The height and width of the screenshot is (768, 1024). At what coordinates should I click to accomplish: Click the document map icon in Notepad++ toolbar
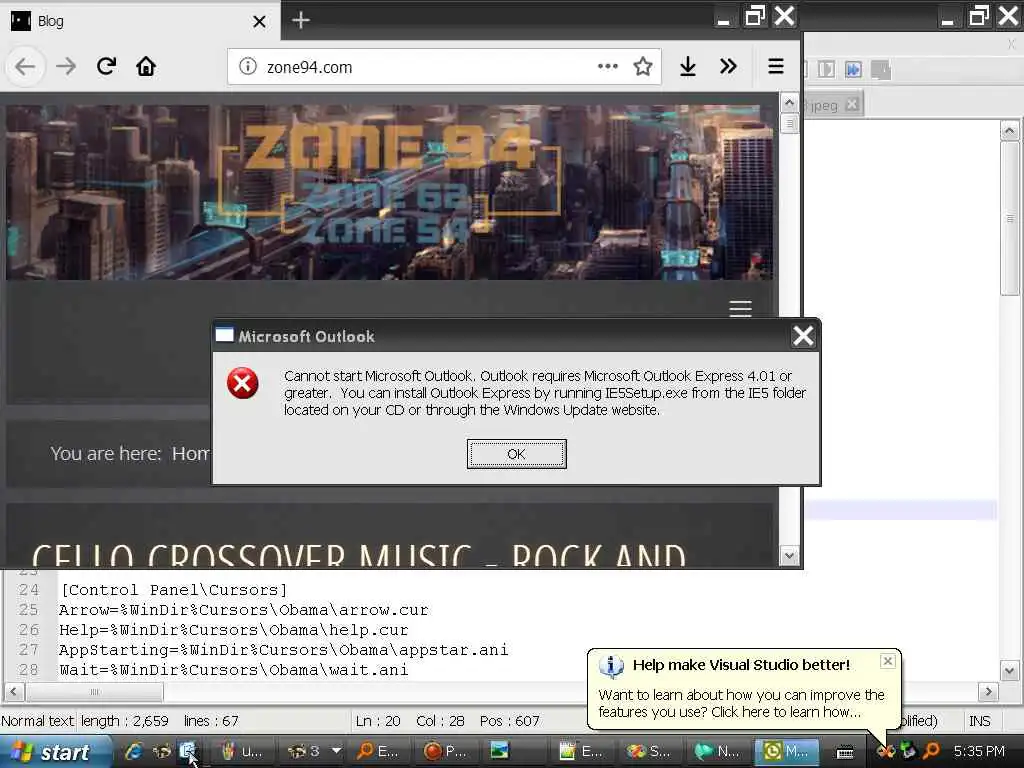tap(826, 69)
